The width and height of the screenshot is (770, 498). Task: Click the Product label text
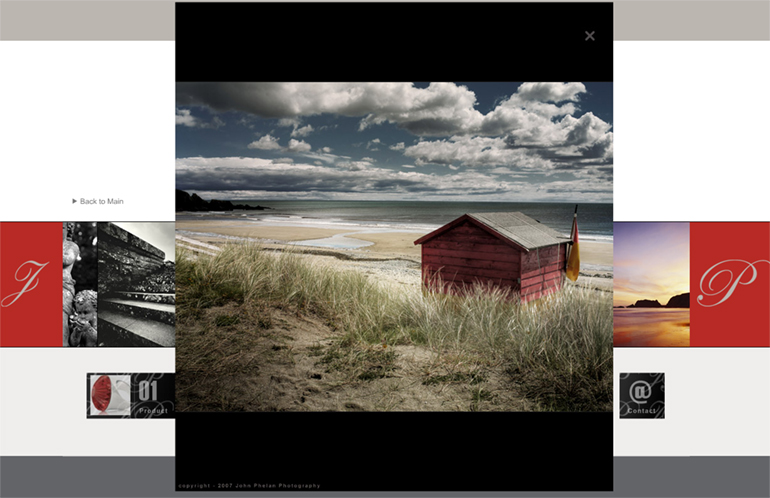pyautogui.click(x=153, y=411)
